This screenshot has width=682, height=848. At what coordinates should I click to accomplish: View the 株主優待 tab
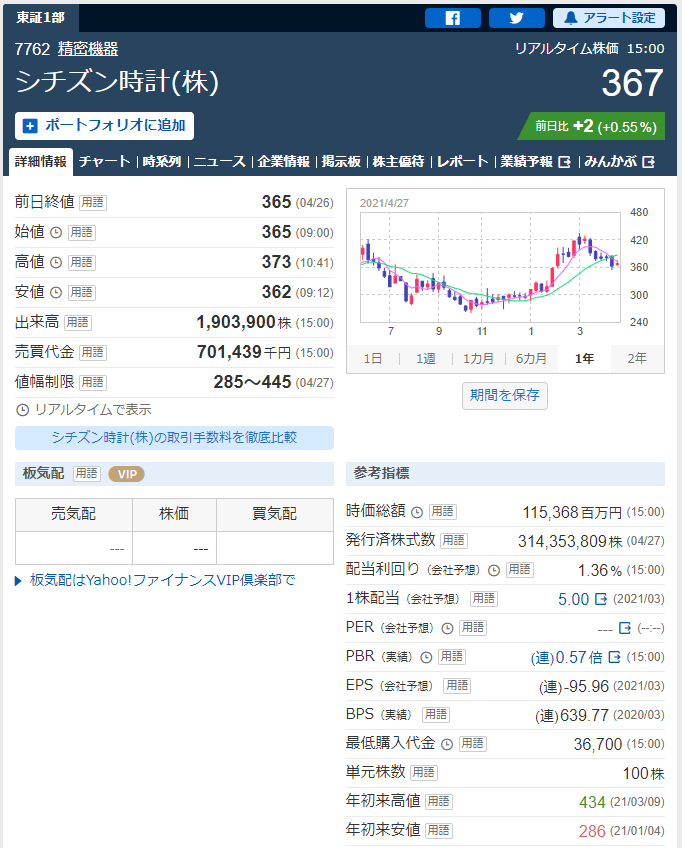click(x=399, y=162)
